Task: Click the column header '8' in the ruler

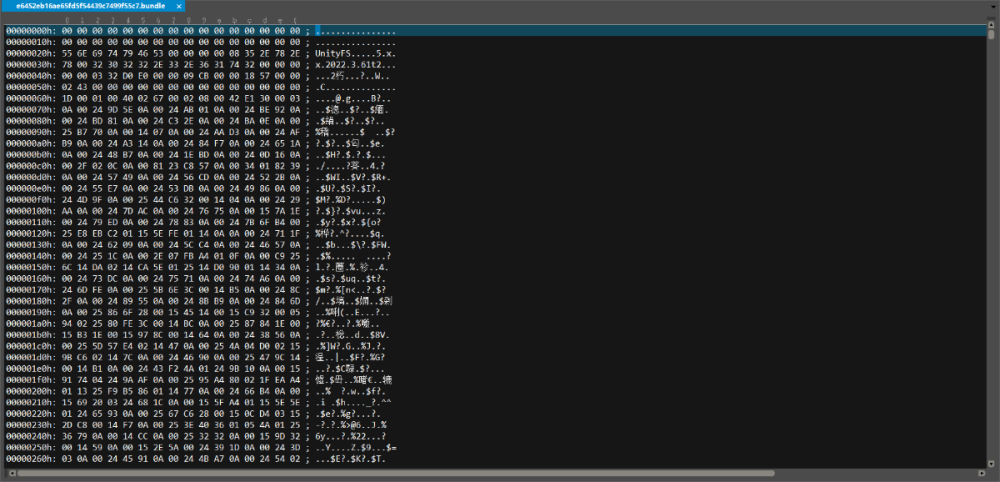Action: 189,20
